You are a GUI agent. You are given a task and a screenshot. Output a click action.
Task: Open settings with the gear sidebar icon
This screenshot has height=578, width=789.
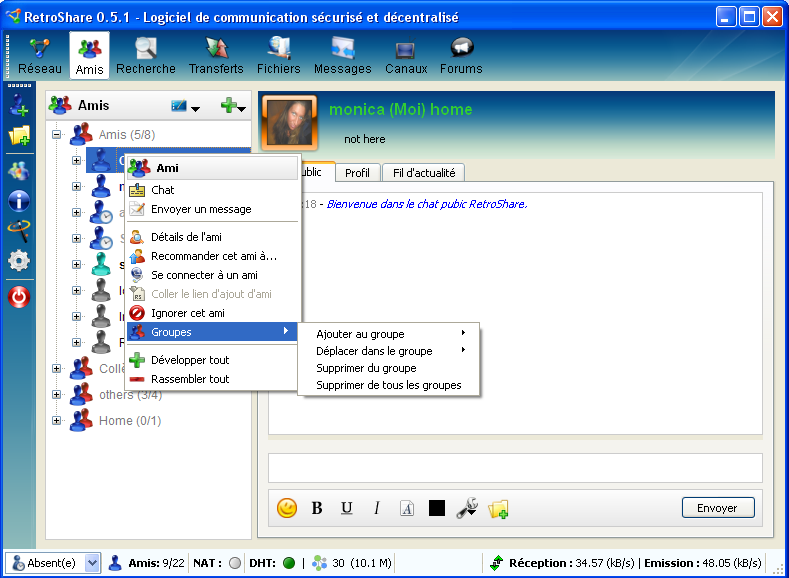pyautogui.click(x=19, y=261)
